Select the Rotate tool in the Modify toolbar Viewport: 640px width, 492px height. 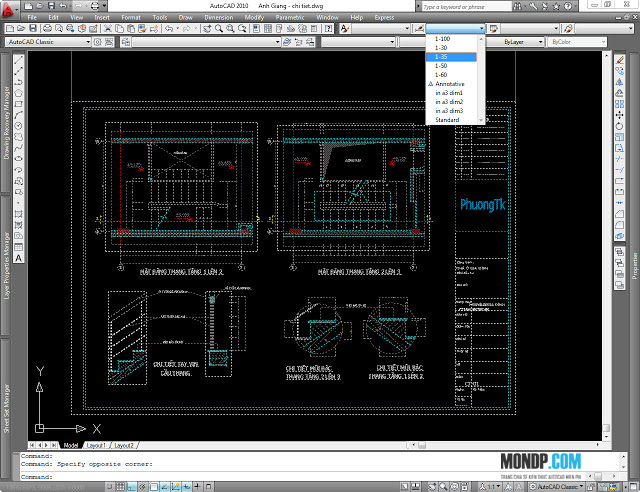(x=619, y=126)
